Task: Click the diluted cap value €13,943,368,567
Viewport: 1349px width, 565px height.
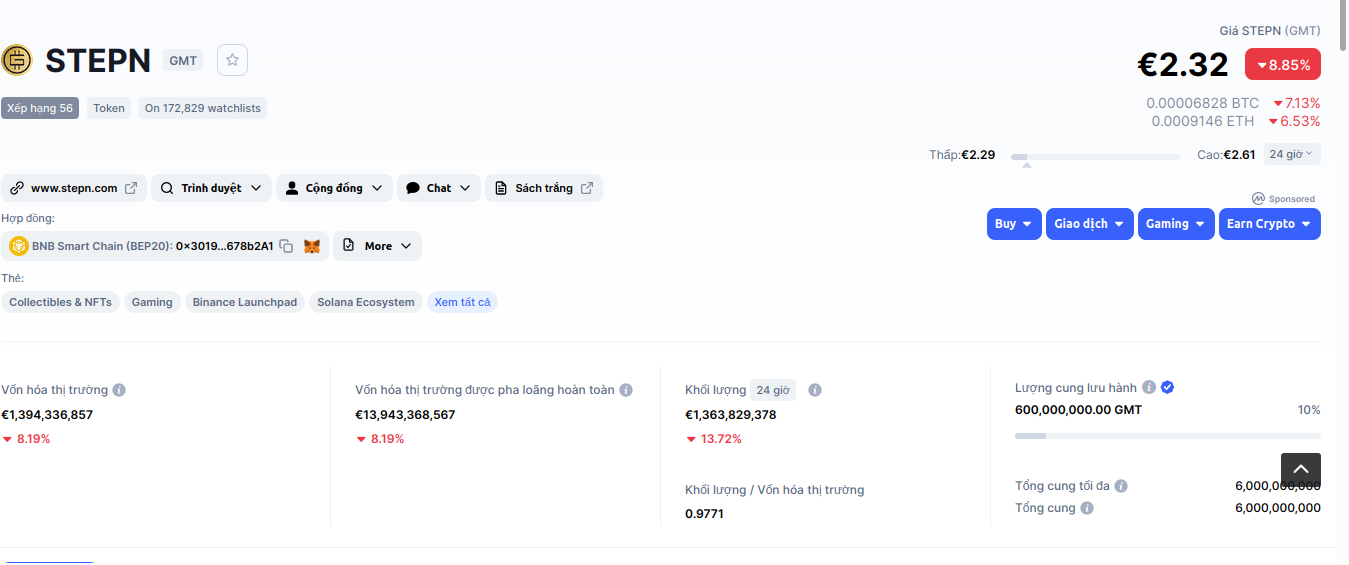Action: (405, 415)
